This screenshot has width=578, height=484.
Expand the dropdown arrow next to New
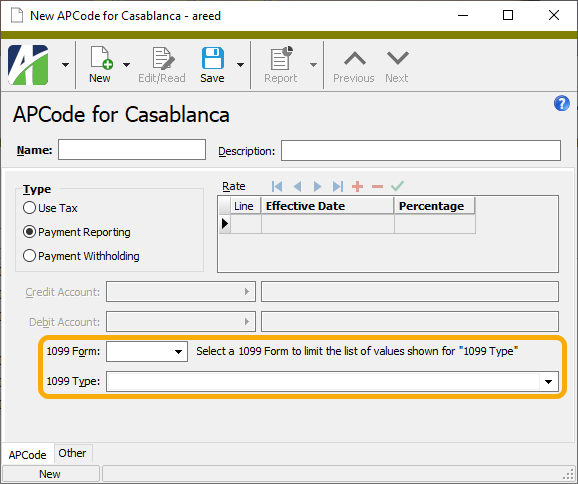coord(126,65)
